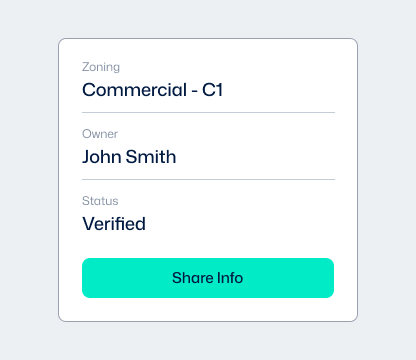This screenshot has height=360, width=416.
Task: Click the Commercial - C1 zoning value
Action: [x=152, y=90]
